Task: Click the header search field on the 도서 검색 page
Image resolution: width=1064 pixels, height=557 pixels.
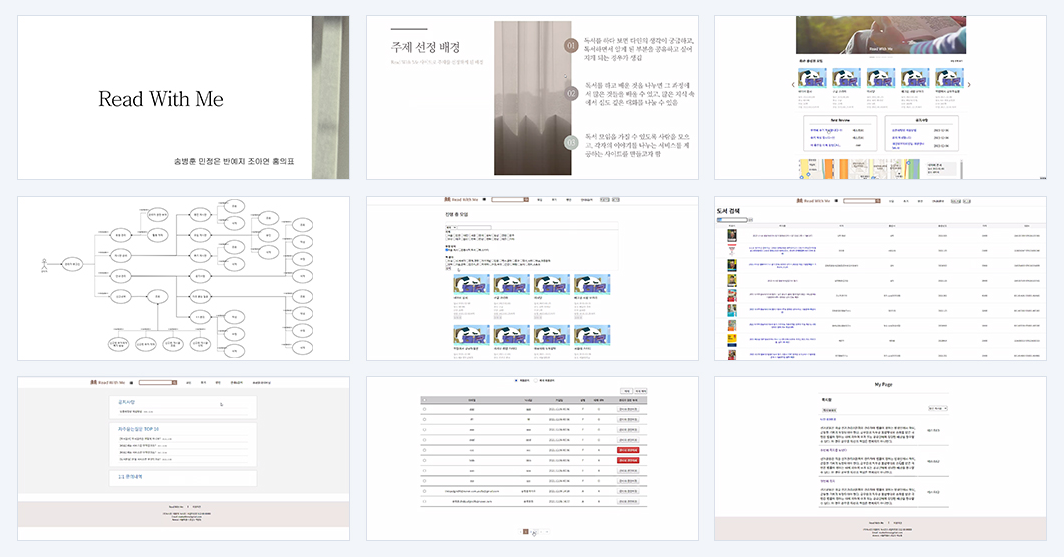Action: tap(859, 201)
